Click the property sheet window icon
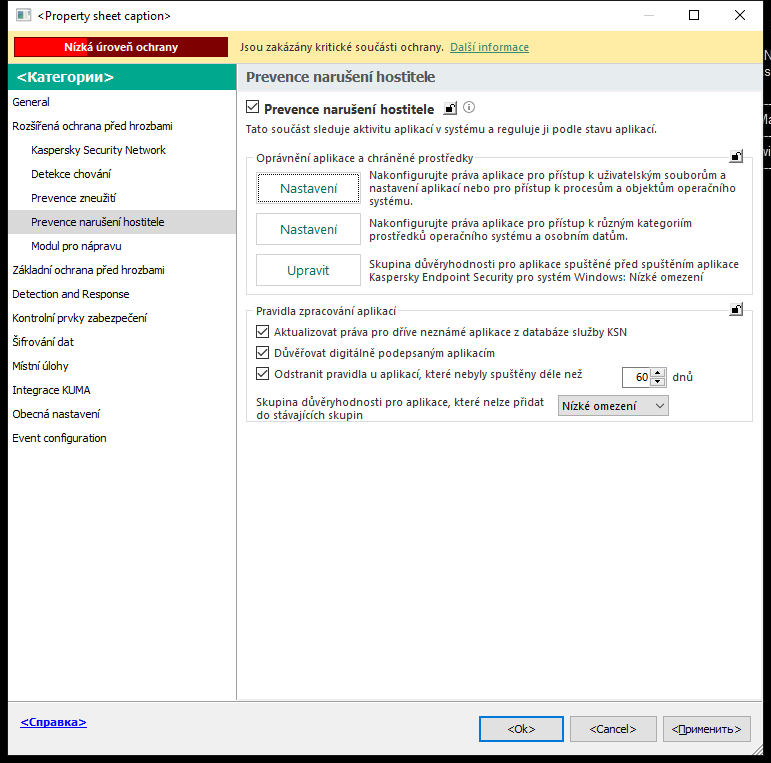Image resolution: width=771 pixels, height=763 pixels. (23, 15)
